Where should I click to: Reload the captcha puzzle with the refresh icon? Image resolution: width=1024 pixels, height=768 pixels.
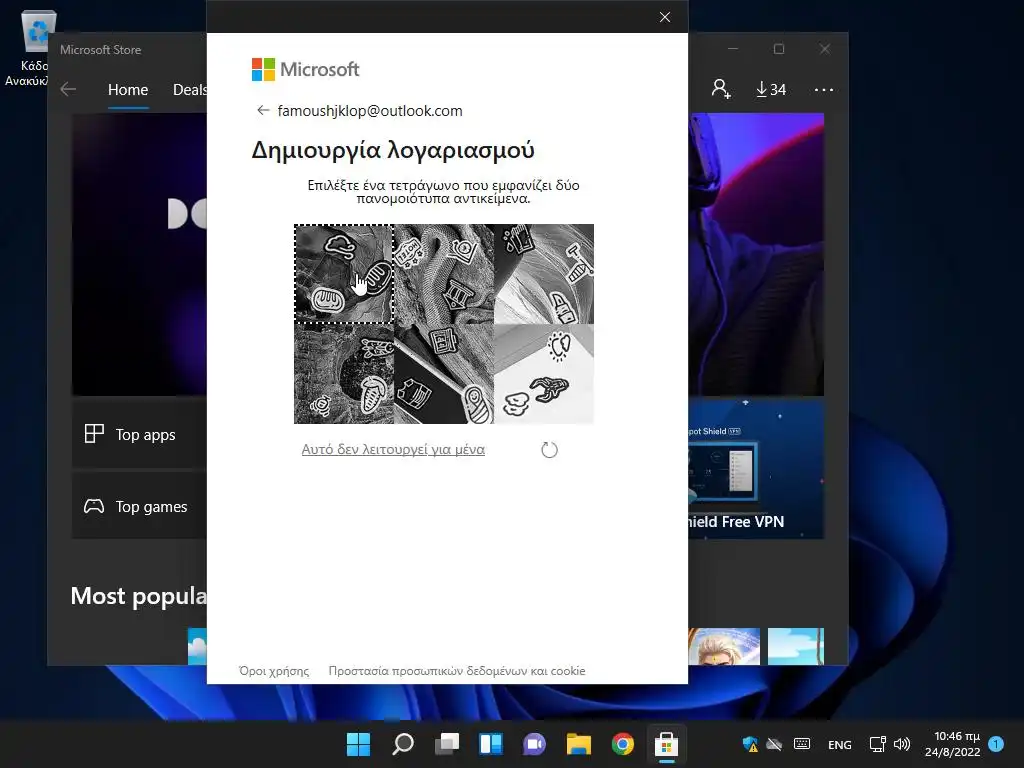549,449
